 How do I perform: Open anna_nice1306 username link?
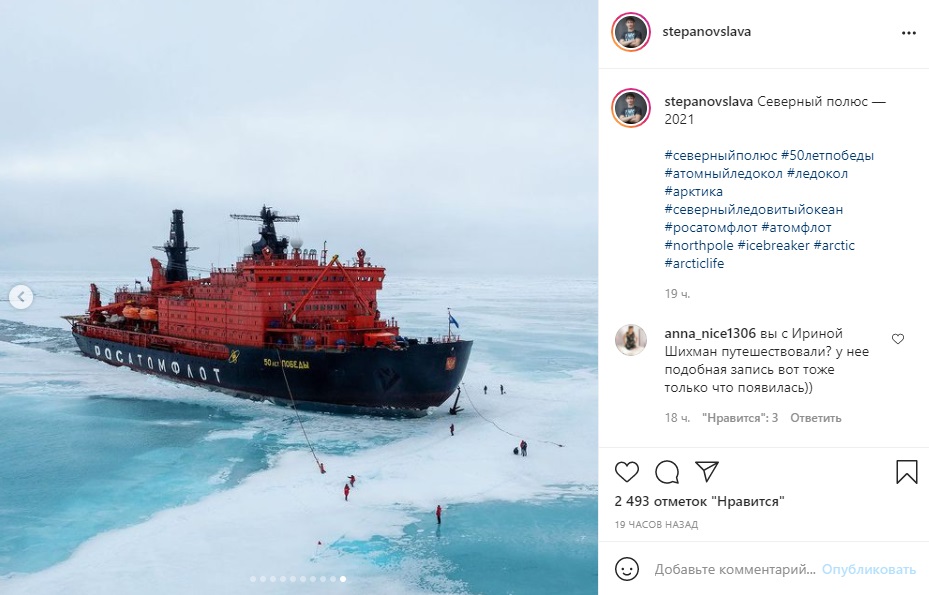click(x=710, y=333)
